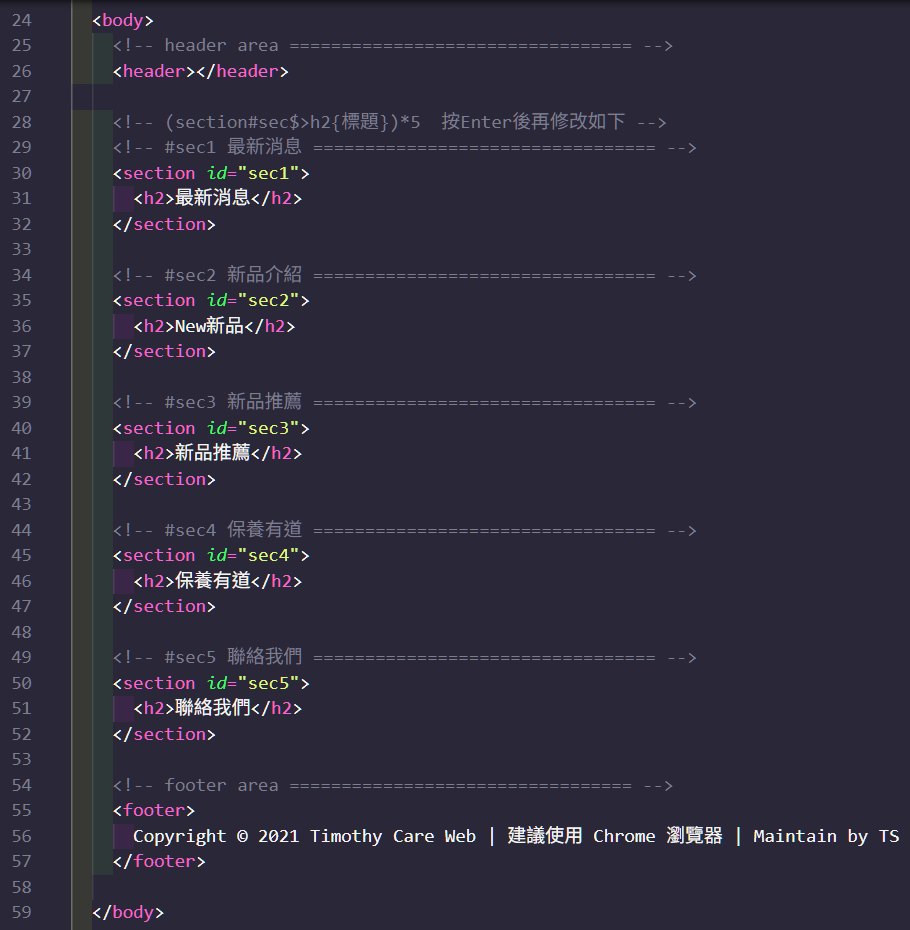The height and width of the screenshot is (930, 910).
Task: Click the "sec1" id attribute value
Action: tap(269, 173)
